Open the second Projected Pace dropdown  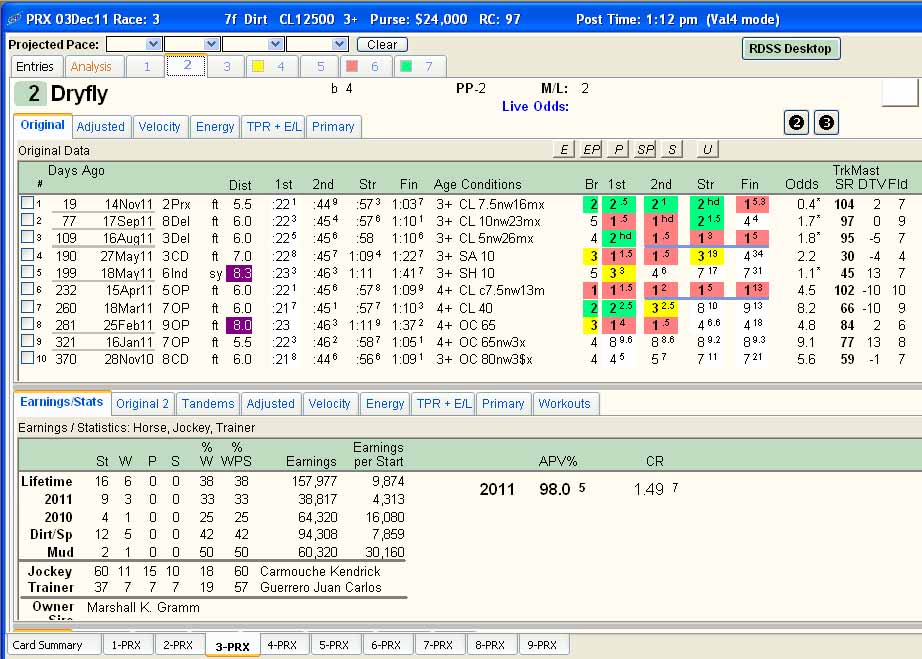pos(211,44)
